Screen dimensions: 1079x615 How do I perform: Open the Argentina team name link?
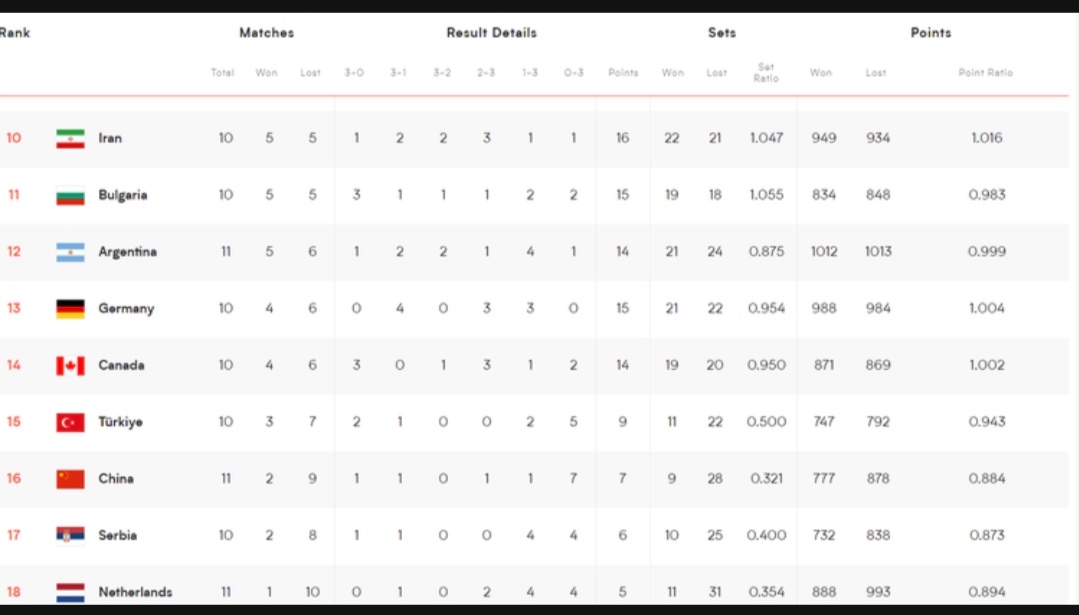pos(127,252)
